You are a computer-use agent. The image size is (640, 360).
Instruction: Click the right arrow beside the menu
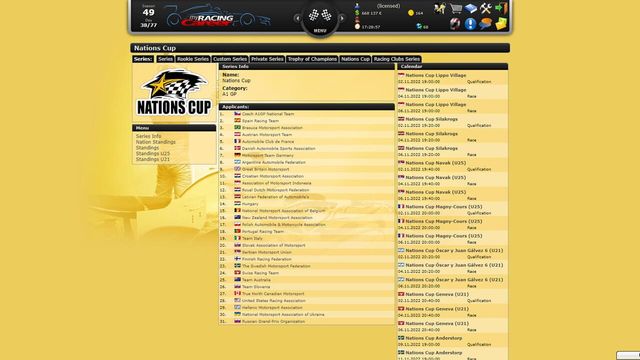point(342,18)
